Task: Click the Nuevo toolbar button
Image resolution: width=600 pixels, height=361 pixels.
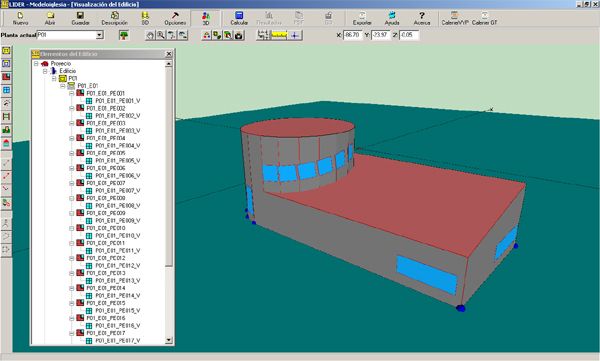Action: tap(20, 18)
